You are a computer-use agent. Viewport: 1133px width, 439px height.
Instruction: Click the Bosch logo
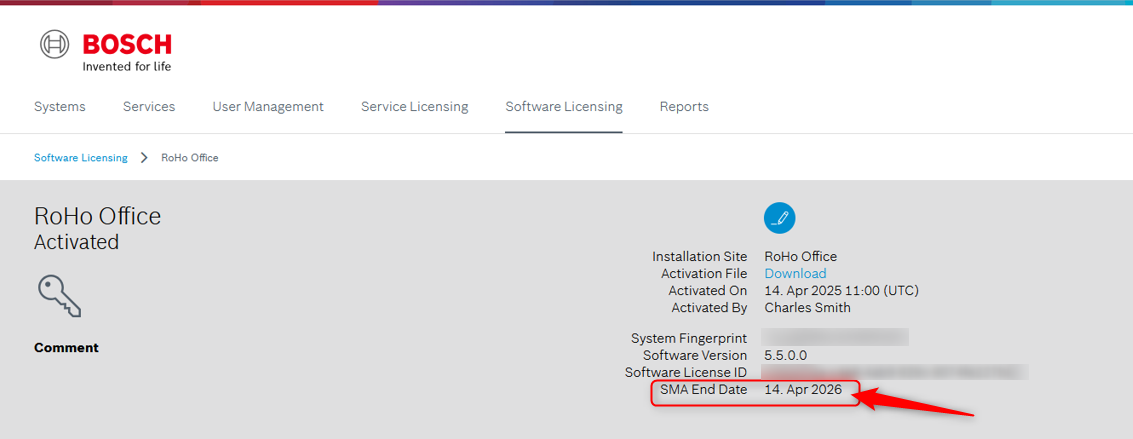106,51
